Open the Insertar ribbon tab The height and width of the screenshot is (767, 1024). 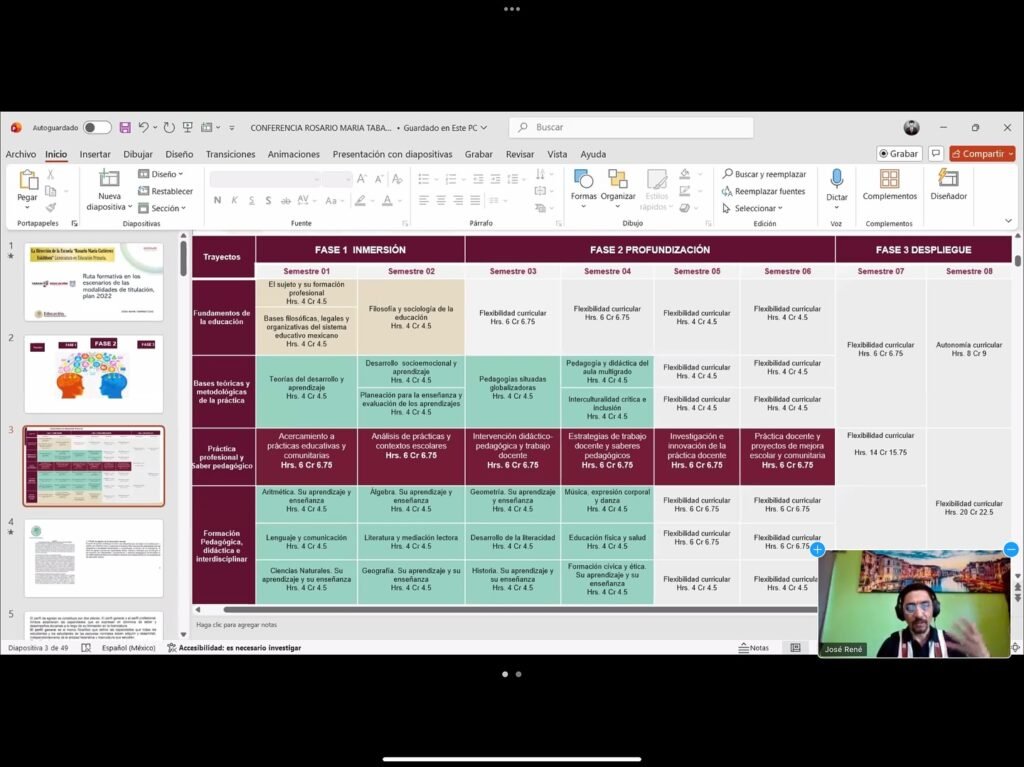tap(95, 154)
